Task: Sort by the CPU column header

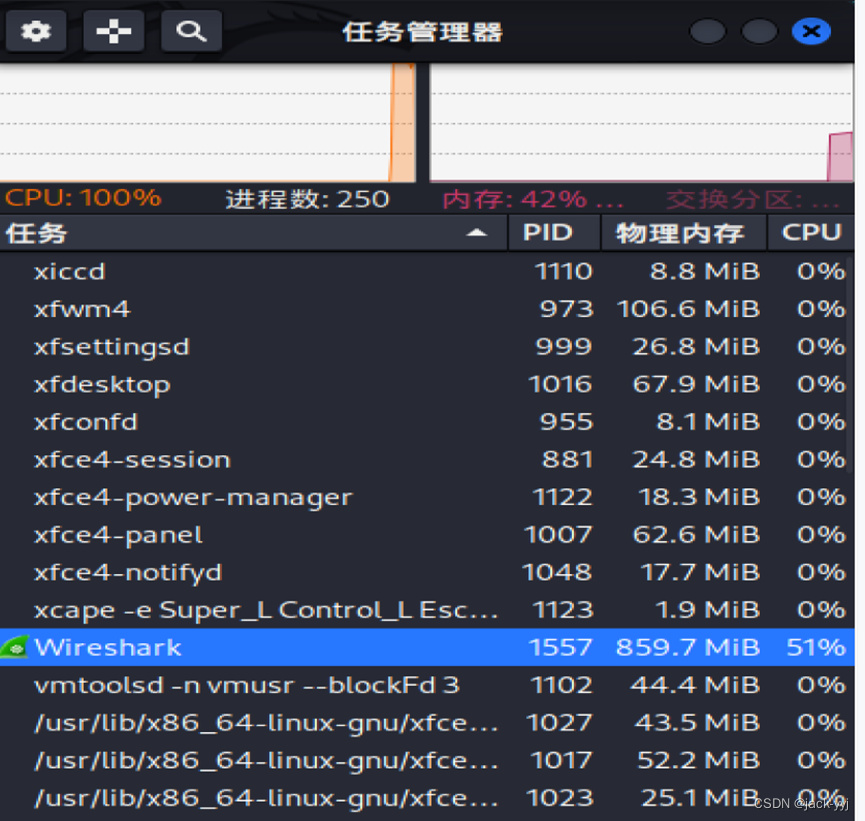Action: 811,232
